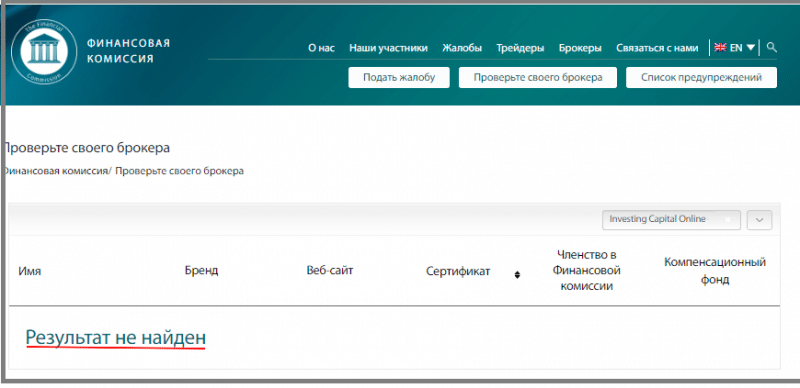Click the Financial Commission logo emblem
The height and width of the screenshot is (388, 800).
point(44,53)
